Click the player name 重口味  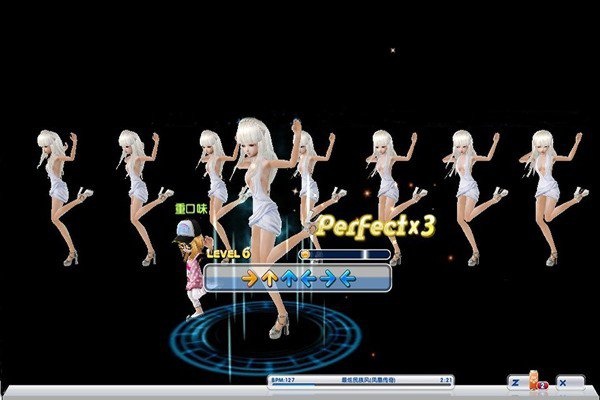pyautogui.click(x=191, y=209)
